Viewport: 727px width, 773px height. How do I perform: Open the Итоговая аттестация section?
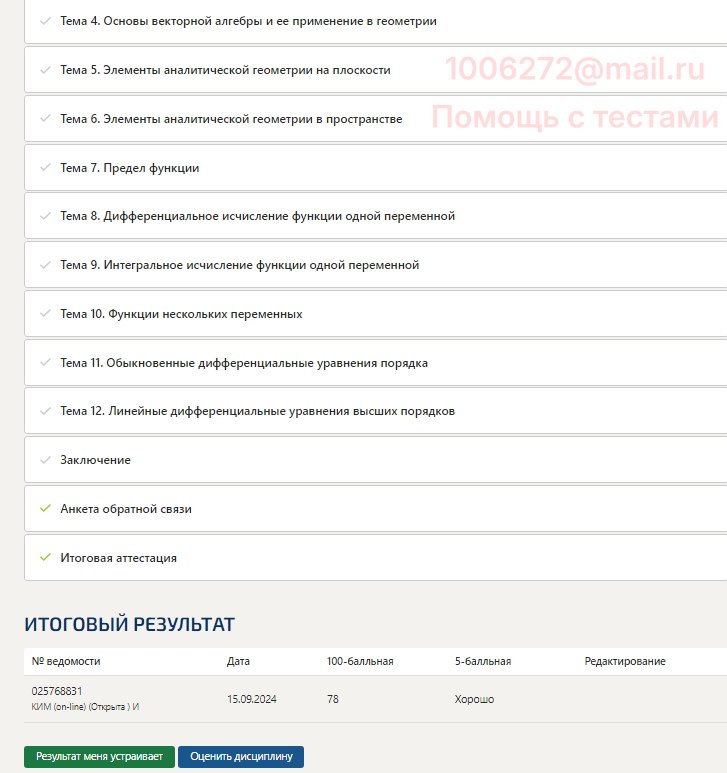118,558
